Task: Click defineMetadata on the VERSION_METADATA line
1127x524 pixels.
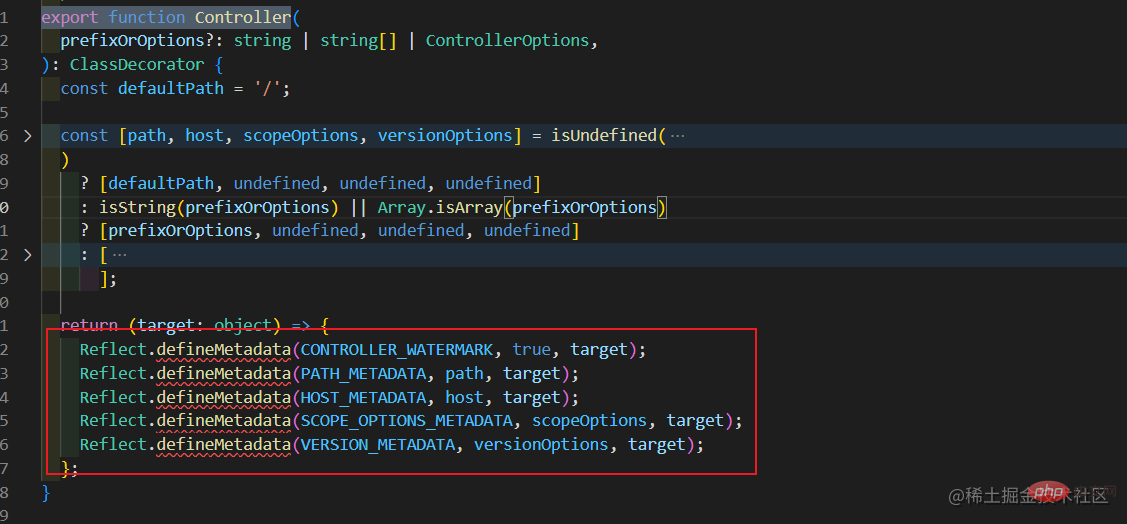Action: [x=224, y=445]
